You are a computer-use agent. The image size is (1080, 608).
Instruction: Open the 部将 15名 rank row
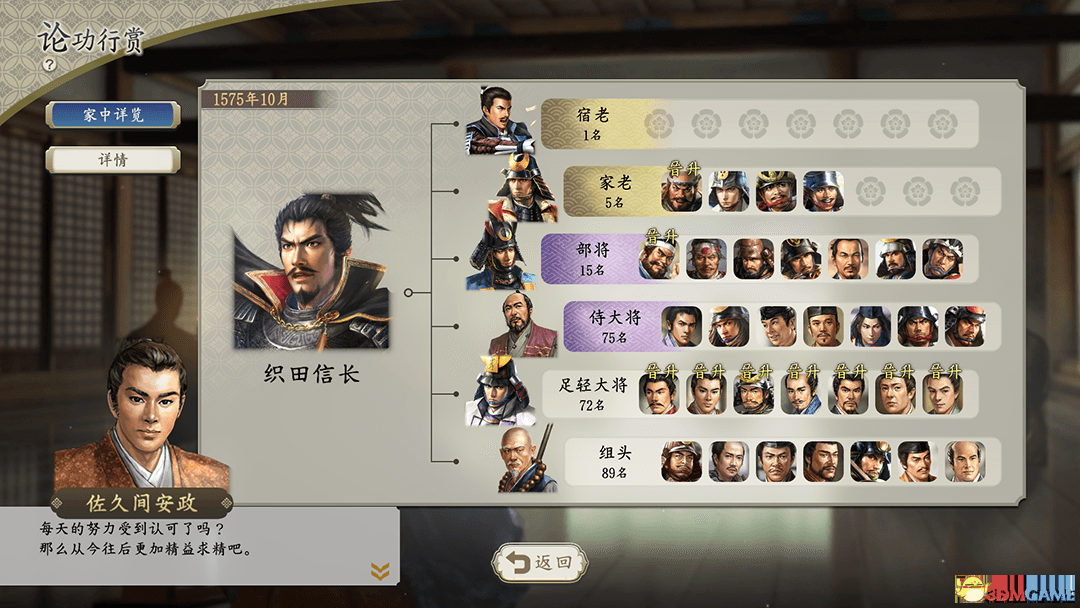point(760,259)
